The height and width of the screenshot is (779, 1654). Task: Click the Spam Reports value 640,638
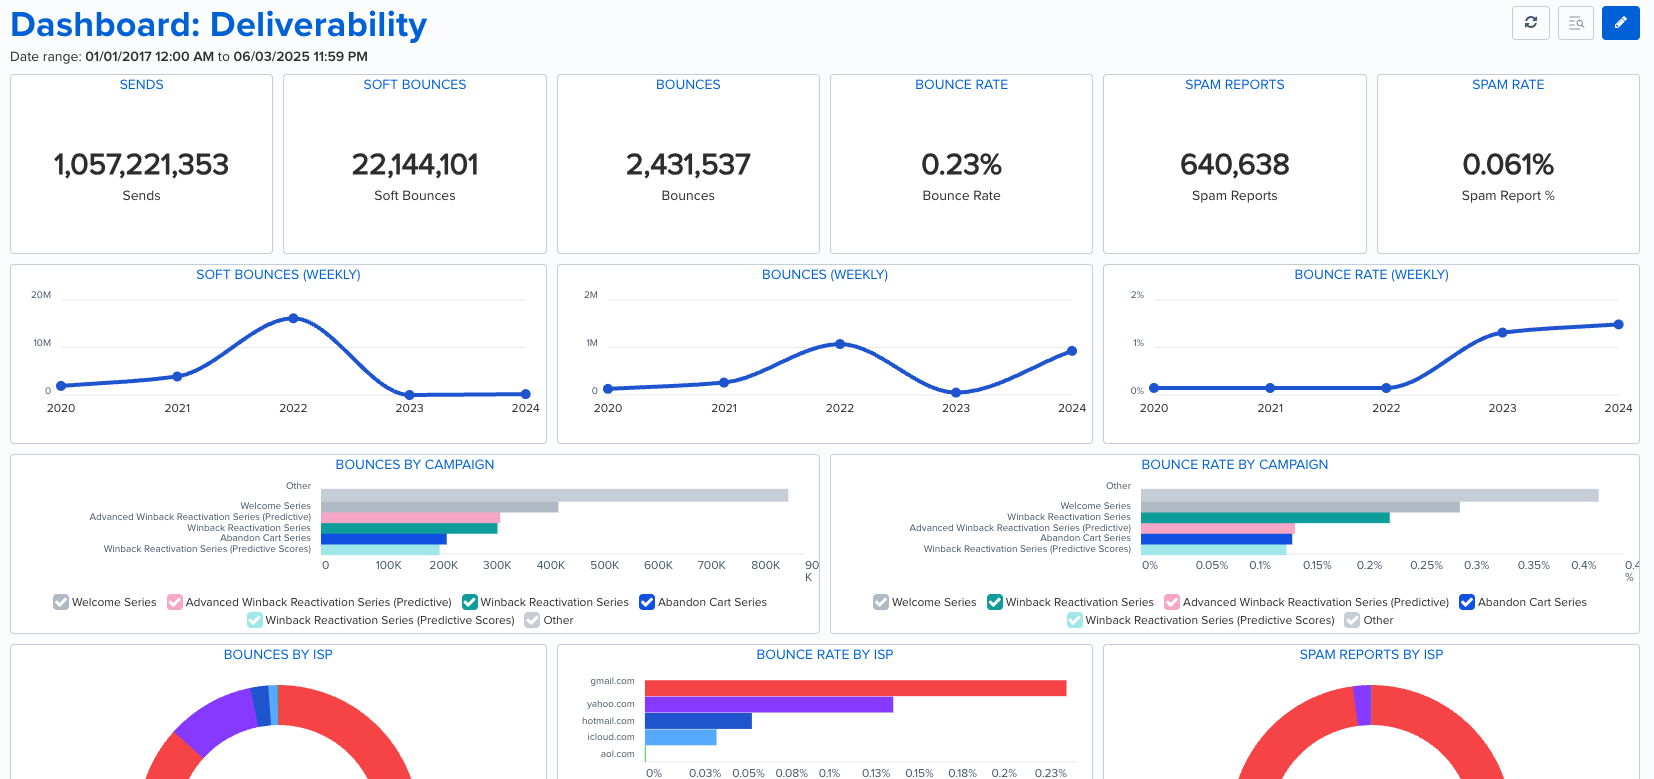point(1235,164)
